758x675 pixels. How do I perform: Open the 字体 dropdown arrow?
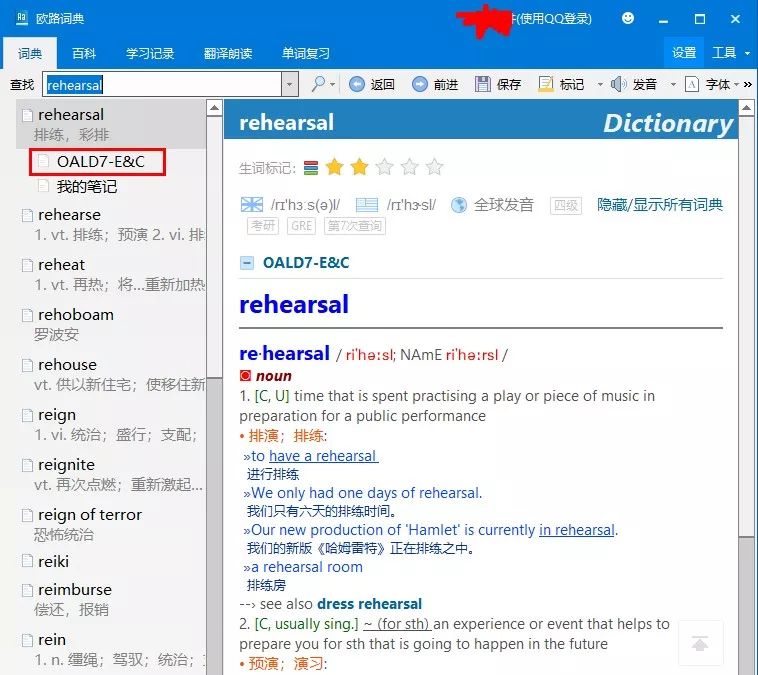point(736,84)
